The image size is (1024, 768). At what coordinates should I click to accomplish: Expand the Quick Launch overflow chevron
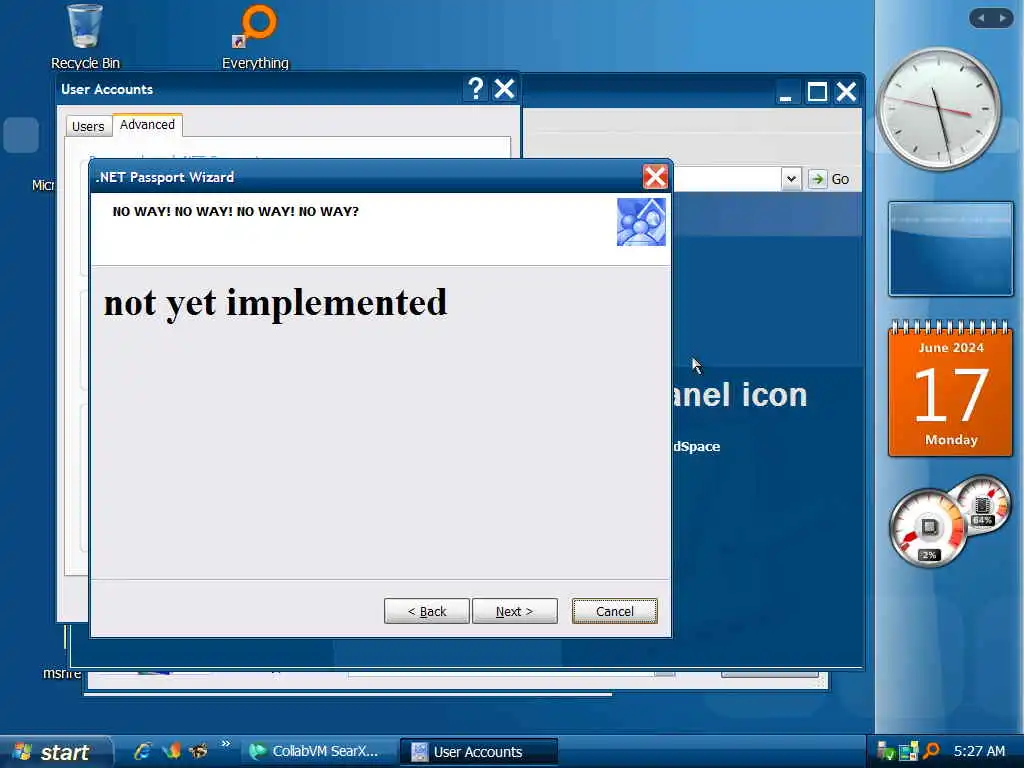click(x=225, y=744)
